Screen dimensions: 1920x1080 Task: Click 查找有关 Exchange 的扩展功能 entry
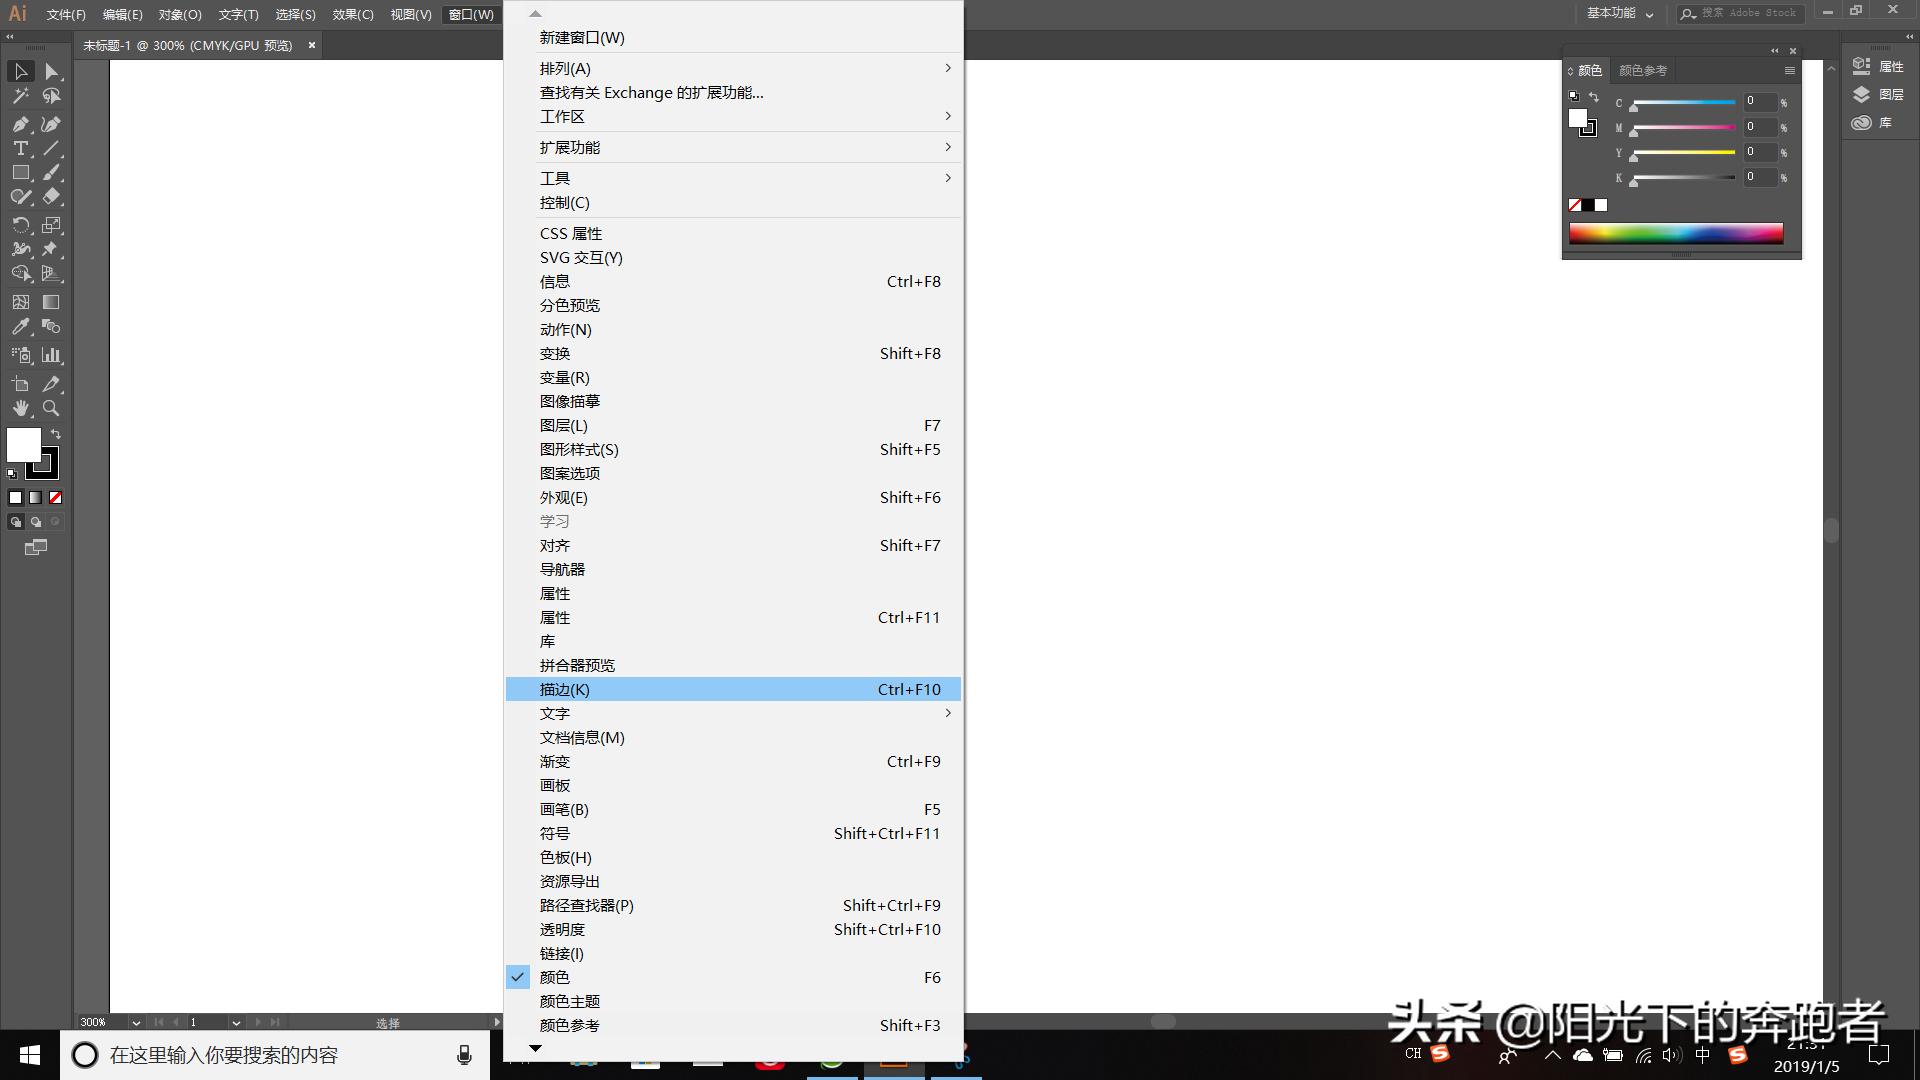coord(651,92)
